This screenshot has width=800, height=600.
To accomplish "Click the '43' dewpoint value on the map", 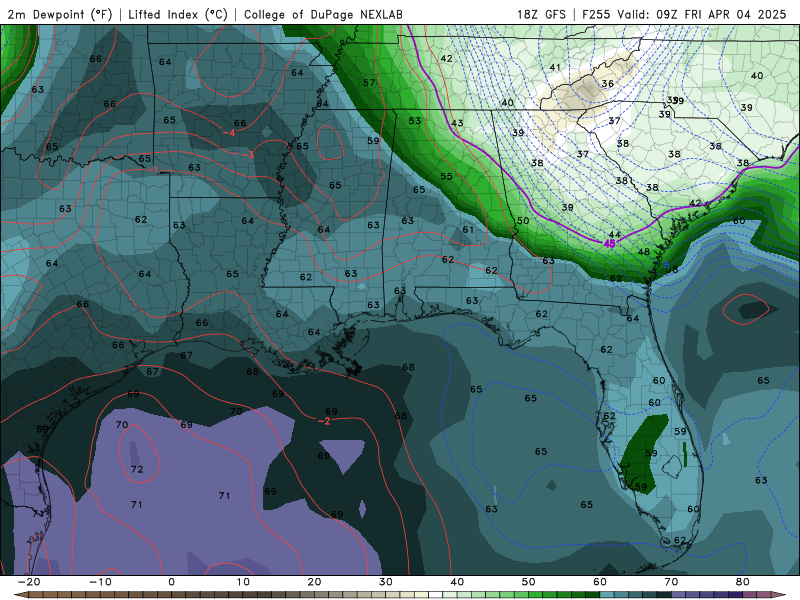I will (x=457, y=123).
